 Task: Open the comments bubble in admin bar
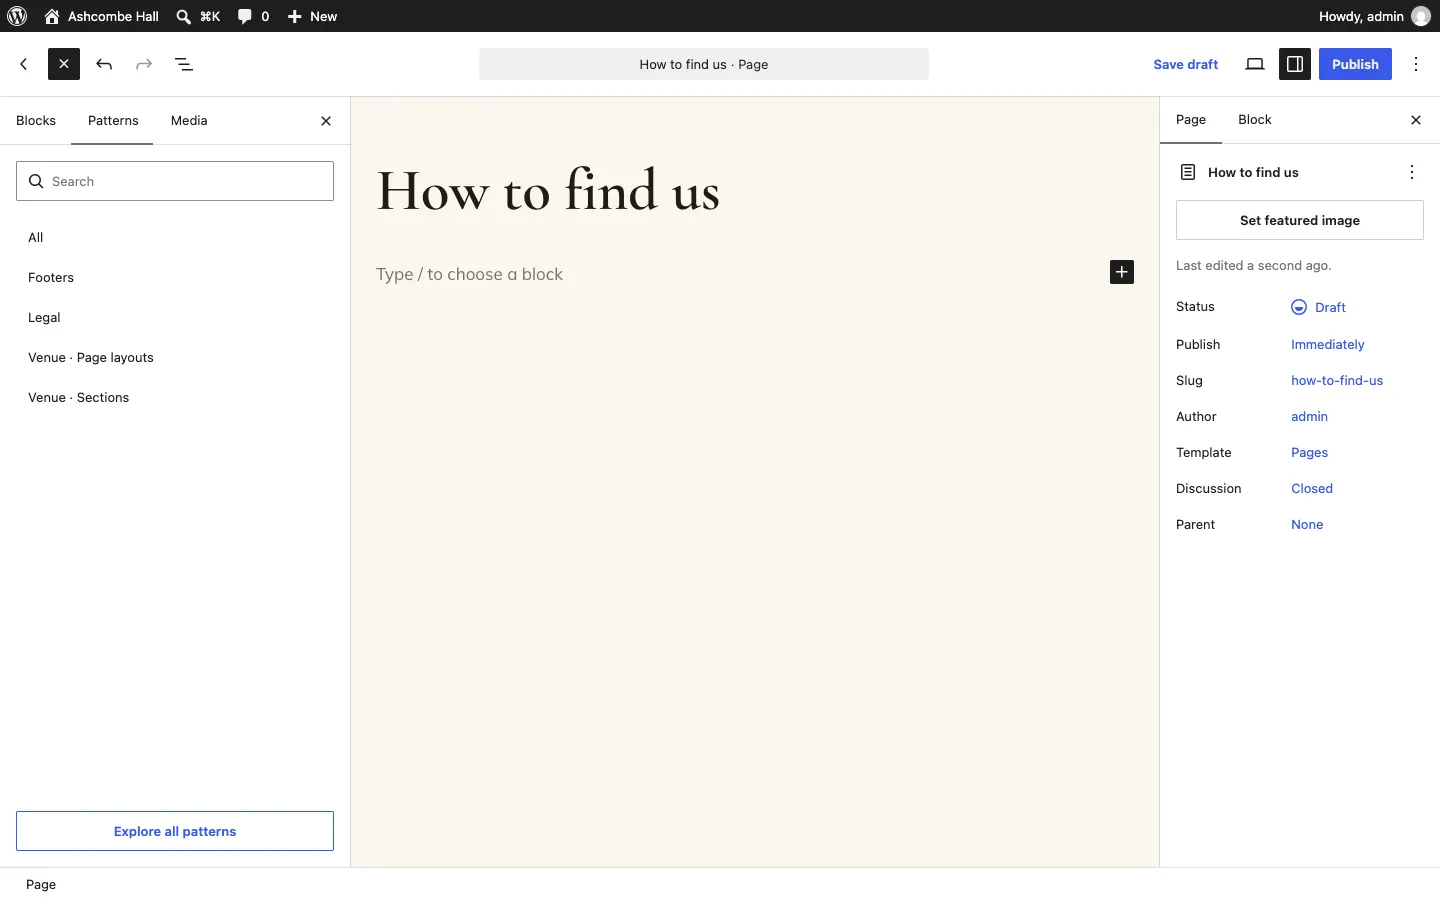tap(254, 16)
